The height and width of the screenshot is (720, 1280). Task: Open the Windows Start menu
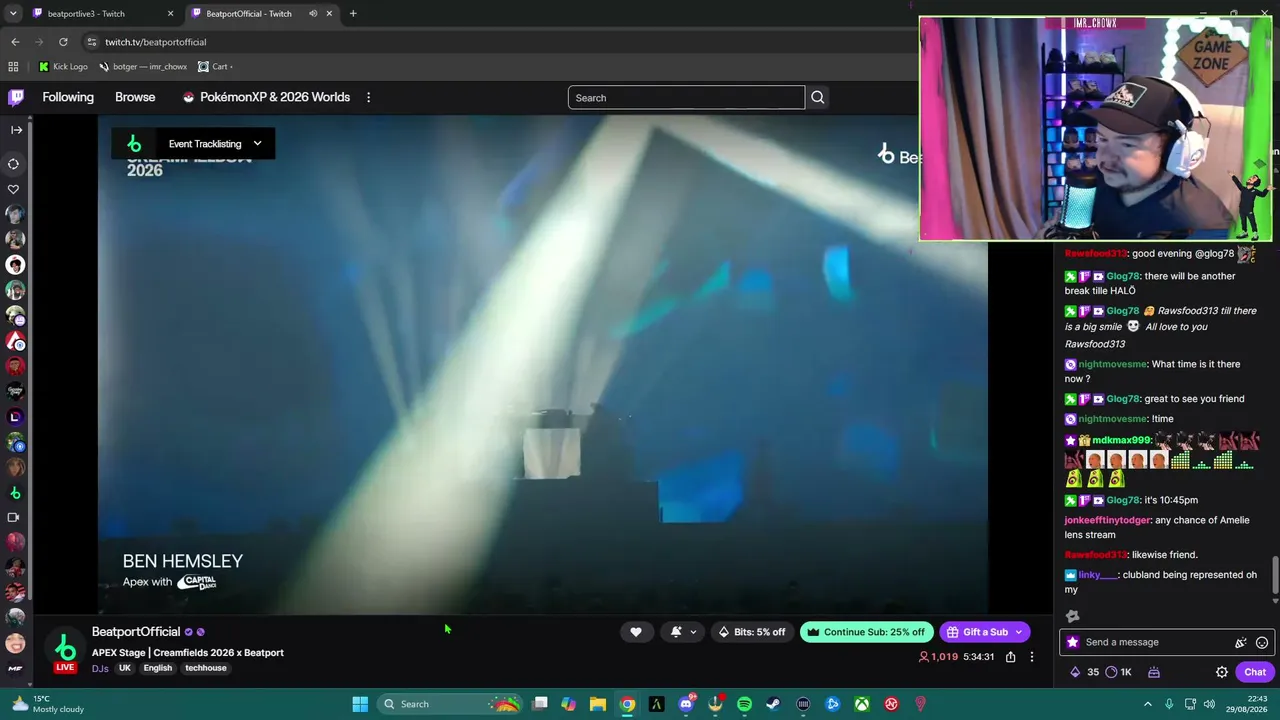(360, 704)
